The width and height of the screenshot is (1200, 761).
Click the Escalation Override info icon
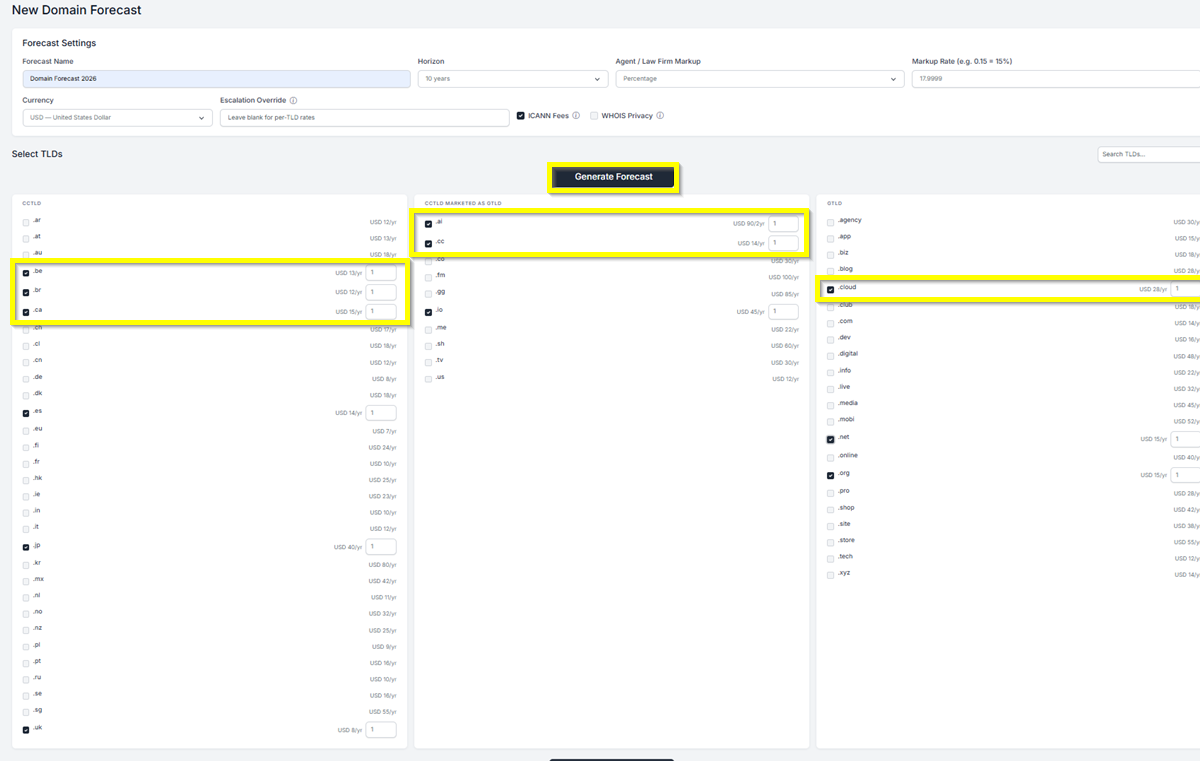coord(293,101)
